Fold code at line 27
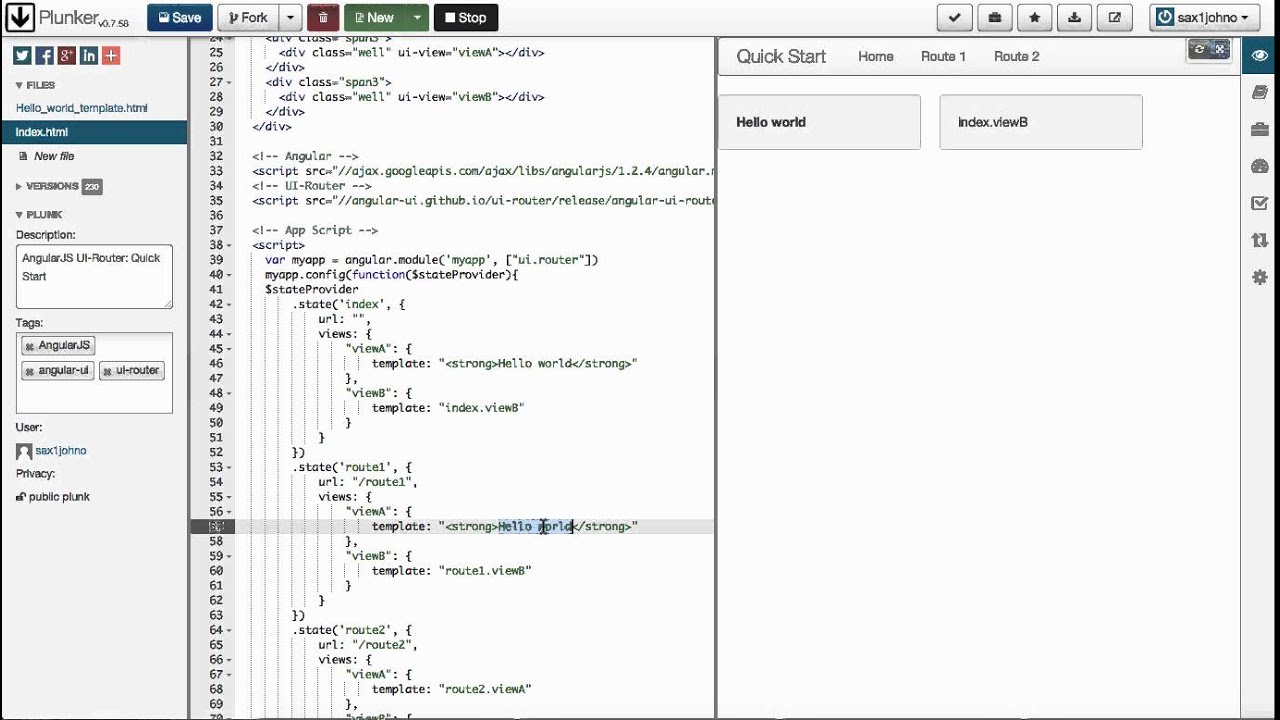The height and width of the screenshot is (720, 1280). (x=229, y=82)
